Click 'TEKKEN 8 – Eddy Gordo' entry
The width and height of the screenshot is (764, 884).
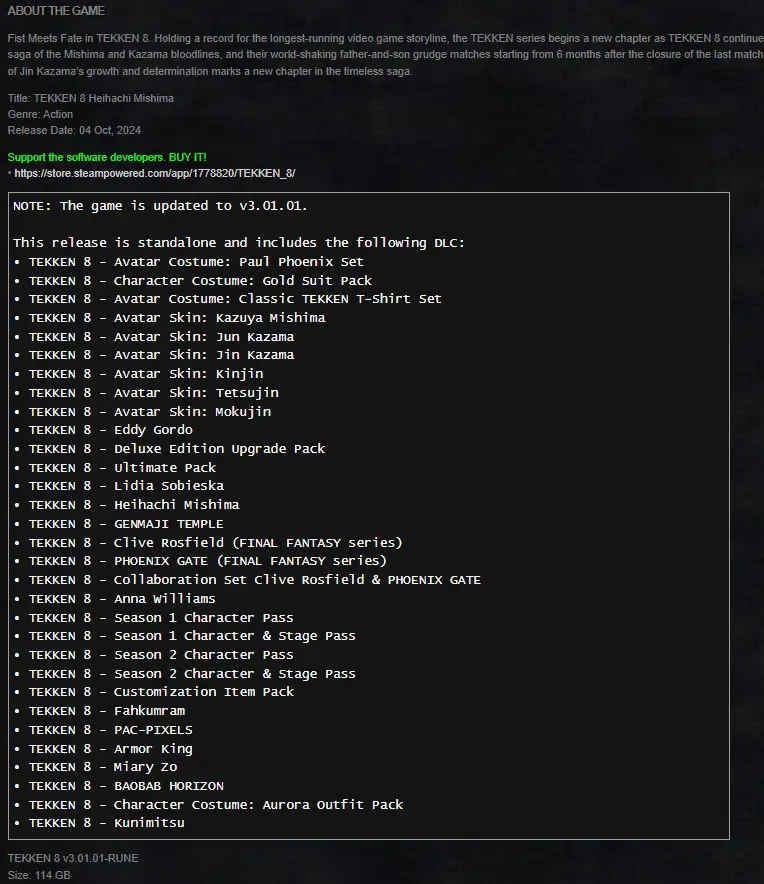pyautogui.click(x=111, y=430)
